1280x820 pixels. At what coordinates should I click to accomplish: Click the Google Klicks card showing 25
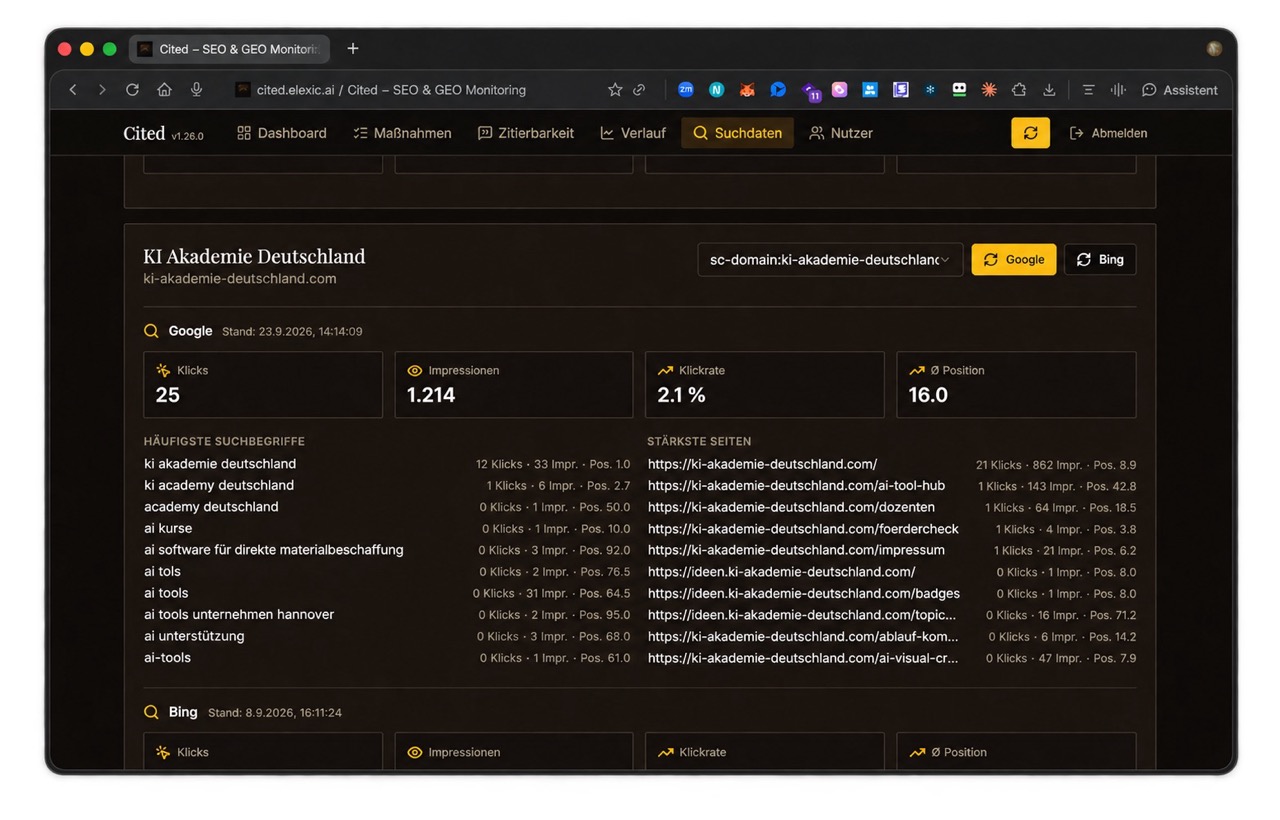coord(263,384)
